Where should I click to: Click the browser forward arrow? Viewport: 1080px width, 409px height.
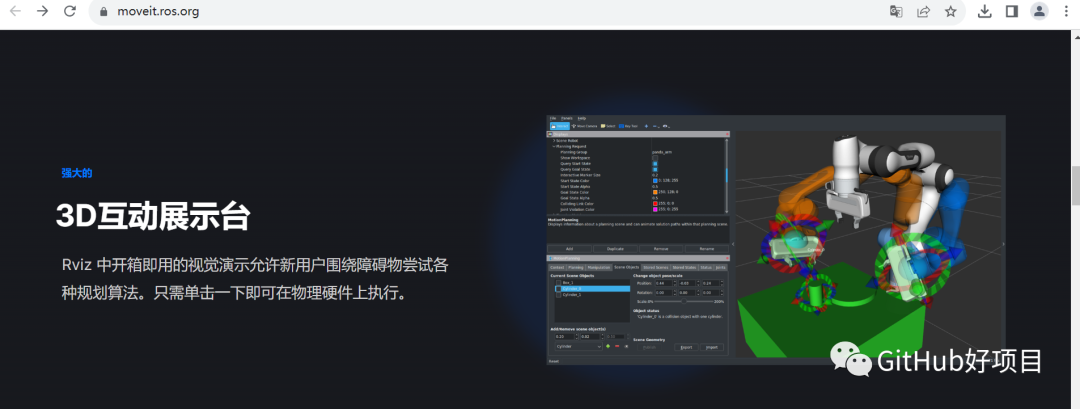tap(42, 11)
